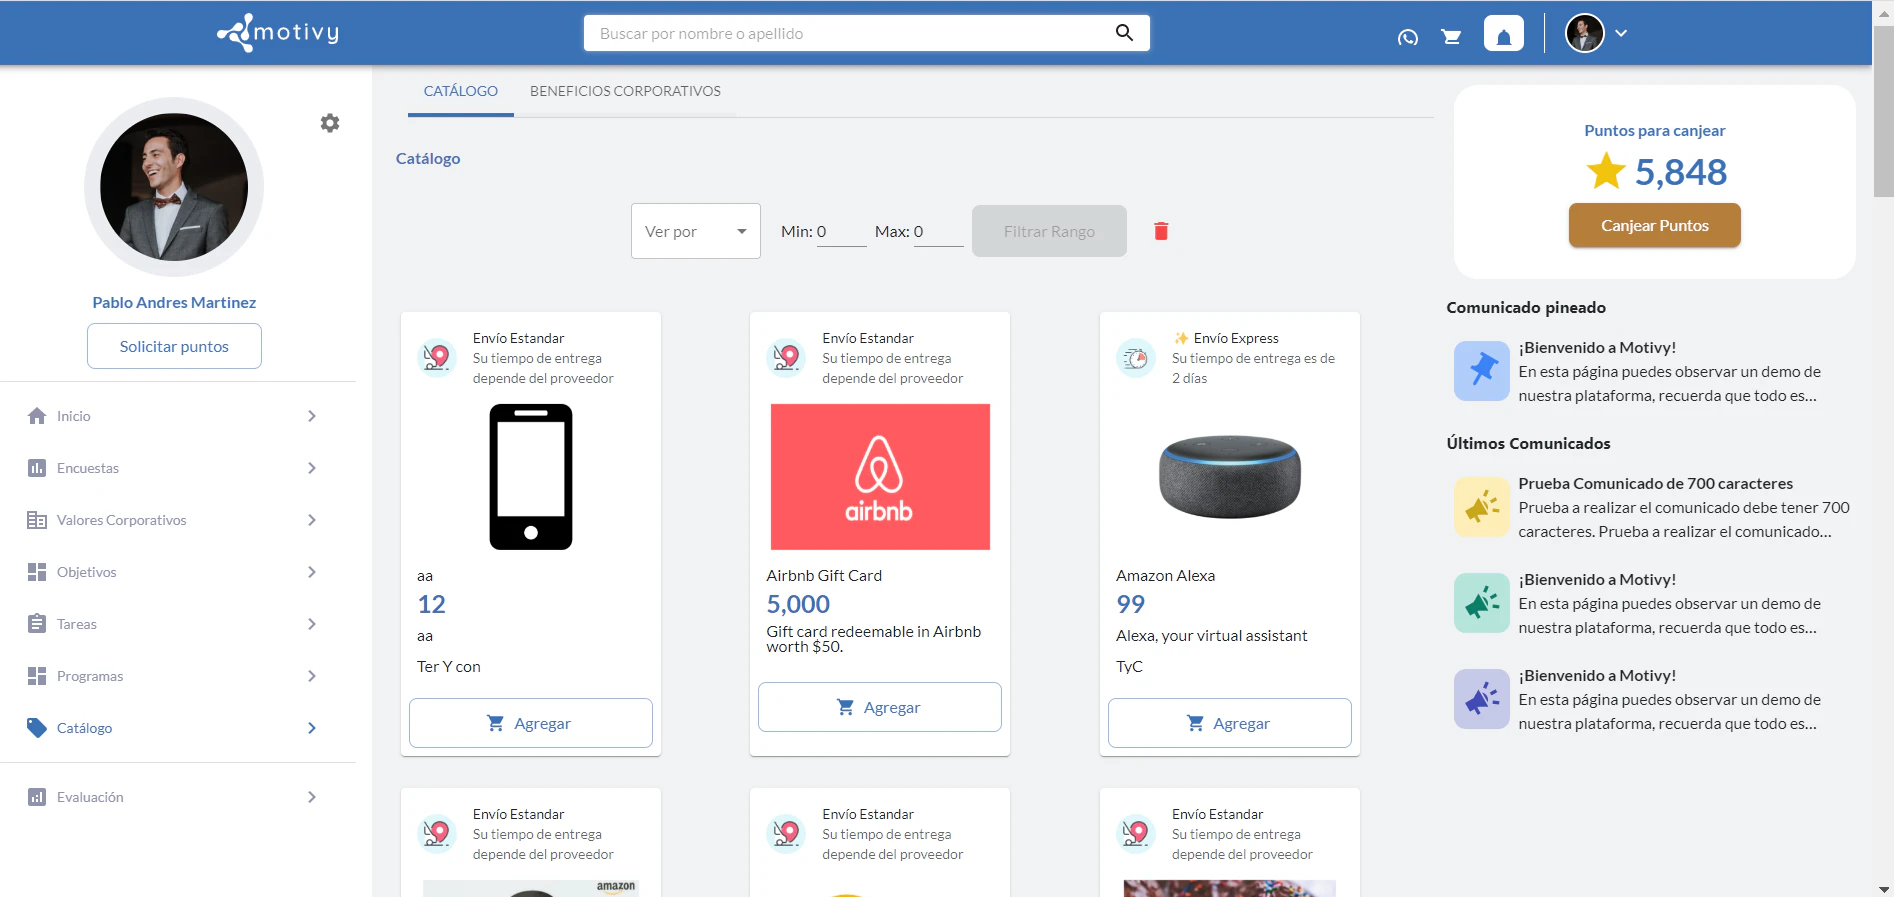The height and width of the screenshot is (897, 1894).
Task: Click the Programas sidebar icon
Action: 37,676
